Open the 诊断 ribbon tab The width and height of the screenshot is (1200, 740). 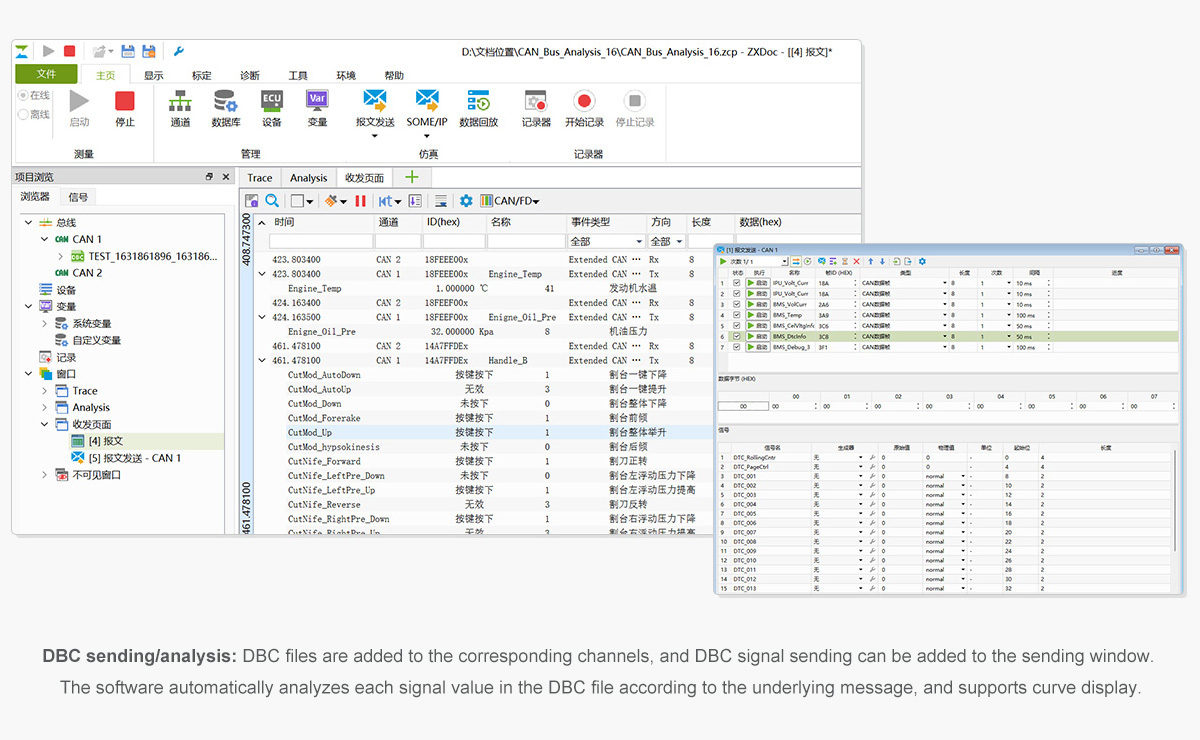pos(250,75)
